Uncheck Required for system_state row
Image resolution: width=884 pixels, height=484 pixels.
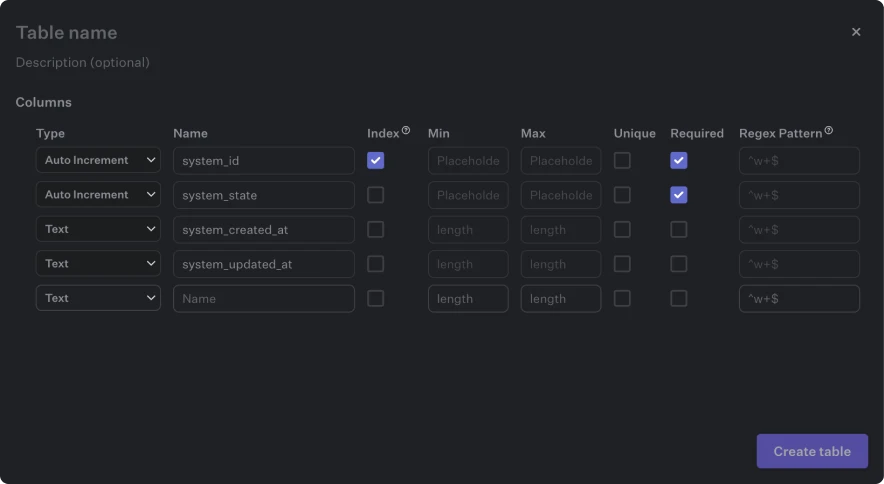click(679, 195)
